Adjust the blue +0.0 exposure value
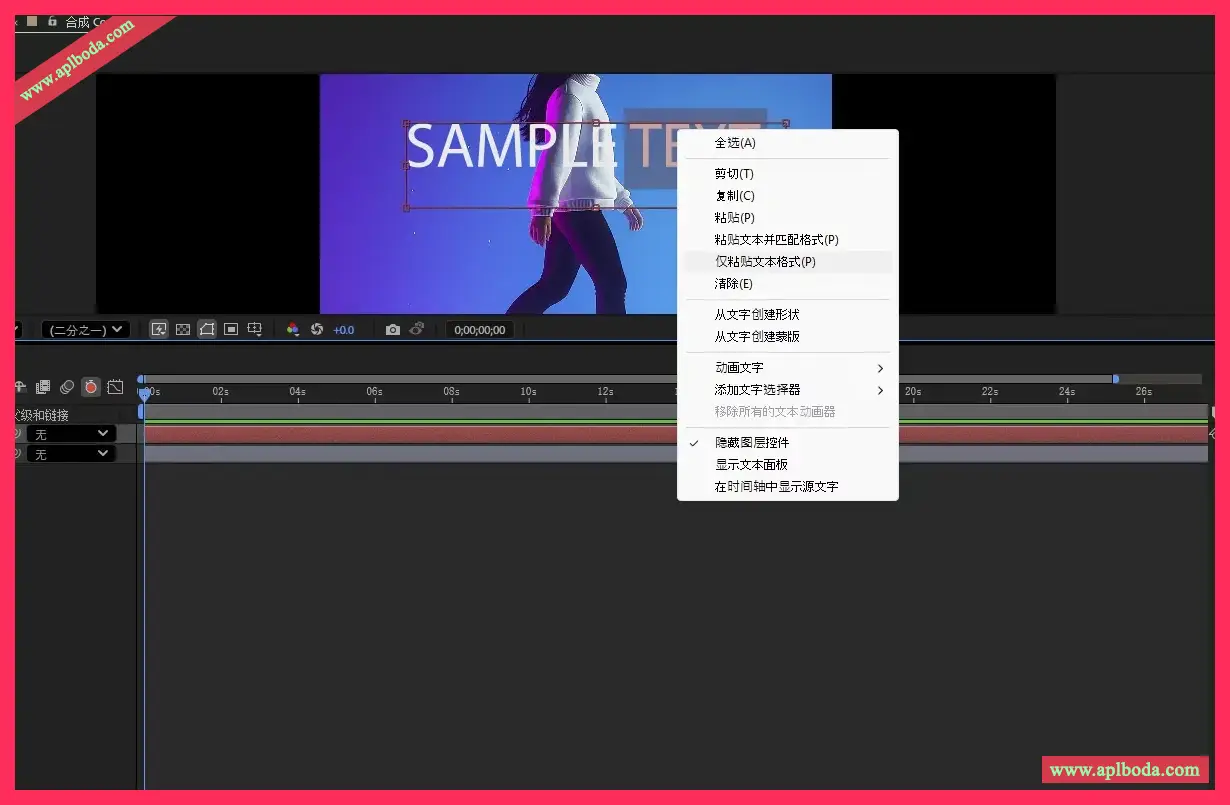 (x=344, y=329)
